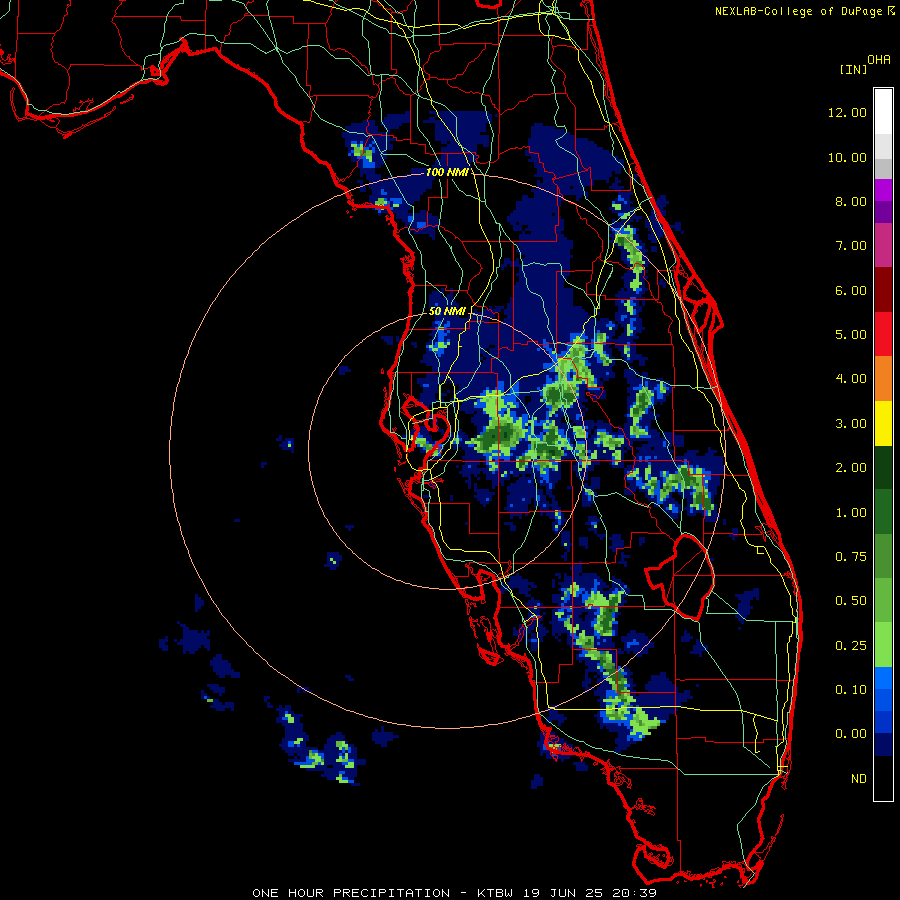Click the 12.00 legend value
Screen dimensions: 900x900
pyautogui.click(x=847, y=112)
